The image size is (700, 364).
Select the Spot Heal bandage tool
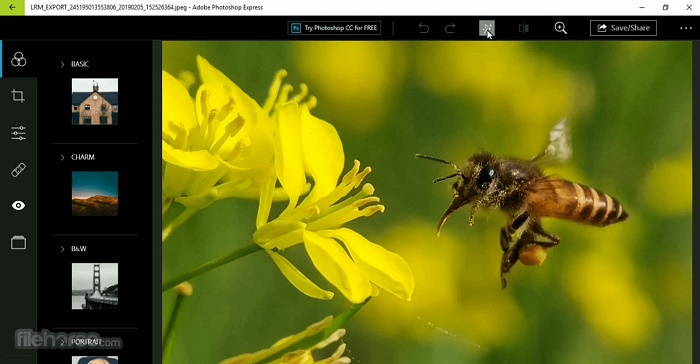click(18, 170)
